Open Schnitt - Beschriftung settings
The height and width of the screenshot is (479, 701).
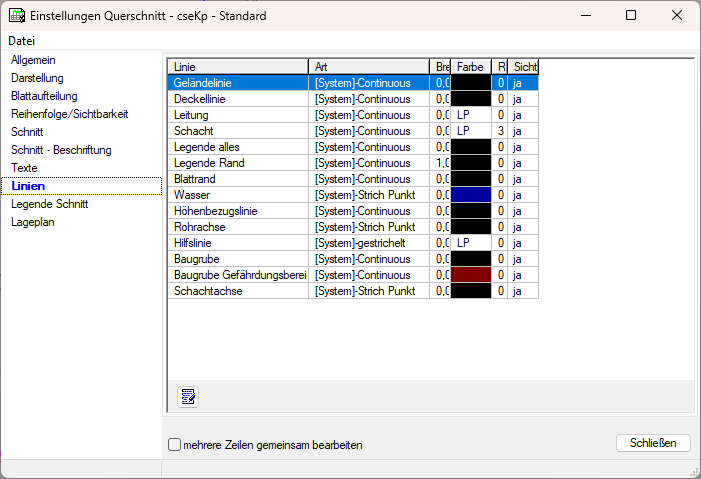click(x=61, y=150)
